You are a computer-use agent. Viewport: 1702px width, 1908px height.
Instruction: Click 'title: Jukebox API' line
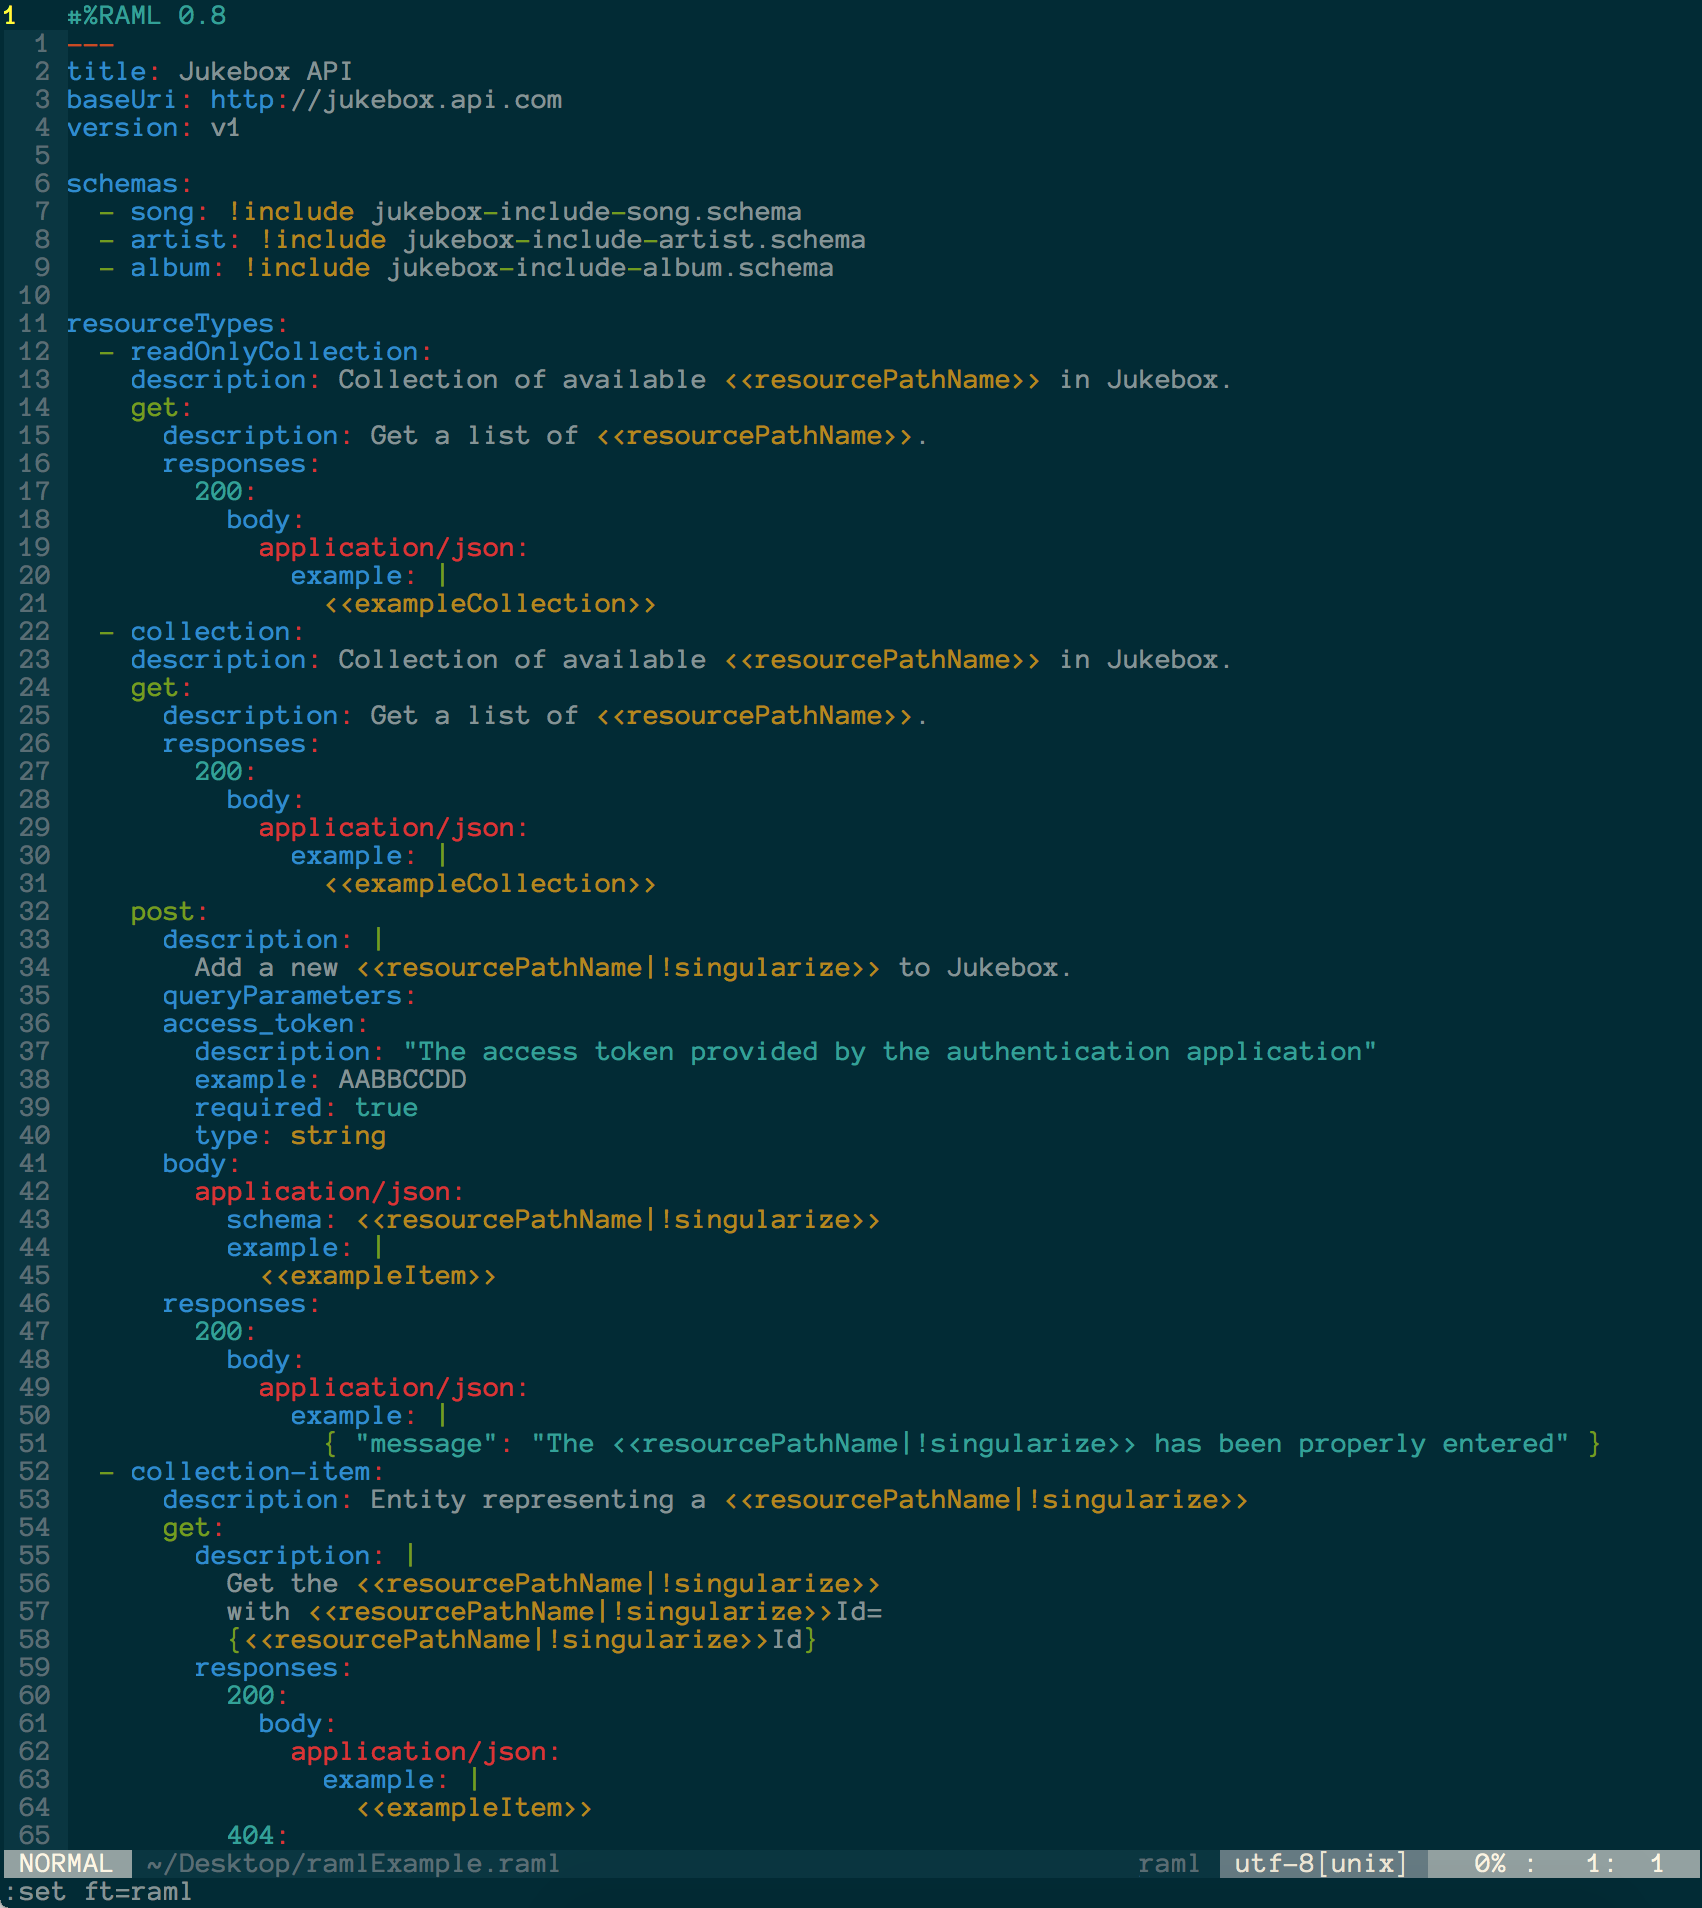tap(210, 71)
